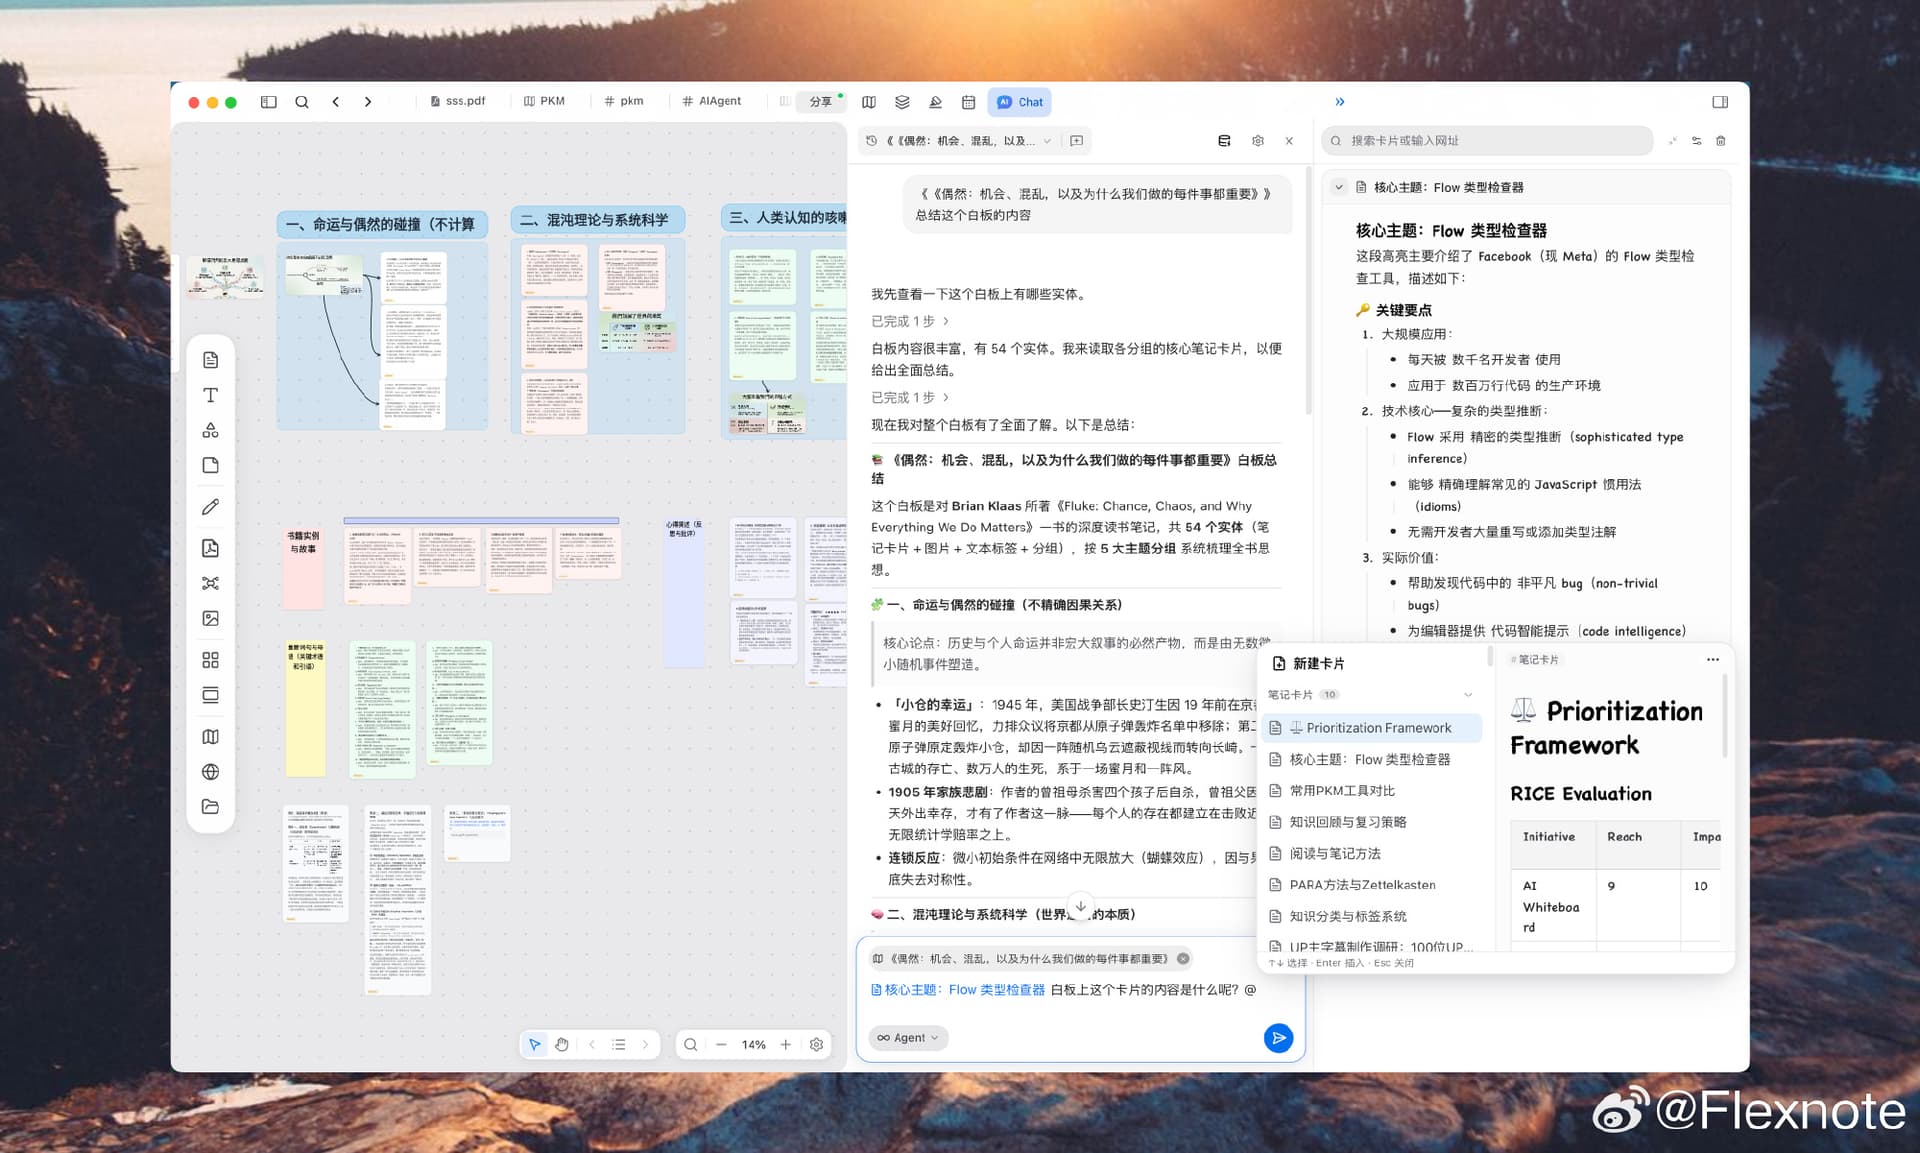Insert a PDF with the PDF tool

(210, 548)
